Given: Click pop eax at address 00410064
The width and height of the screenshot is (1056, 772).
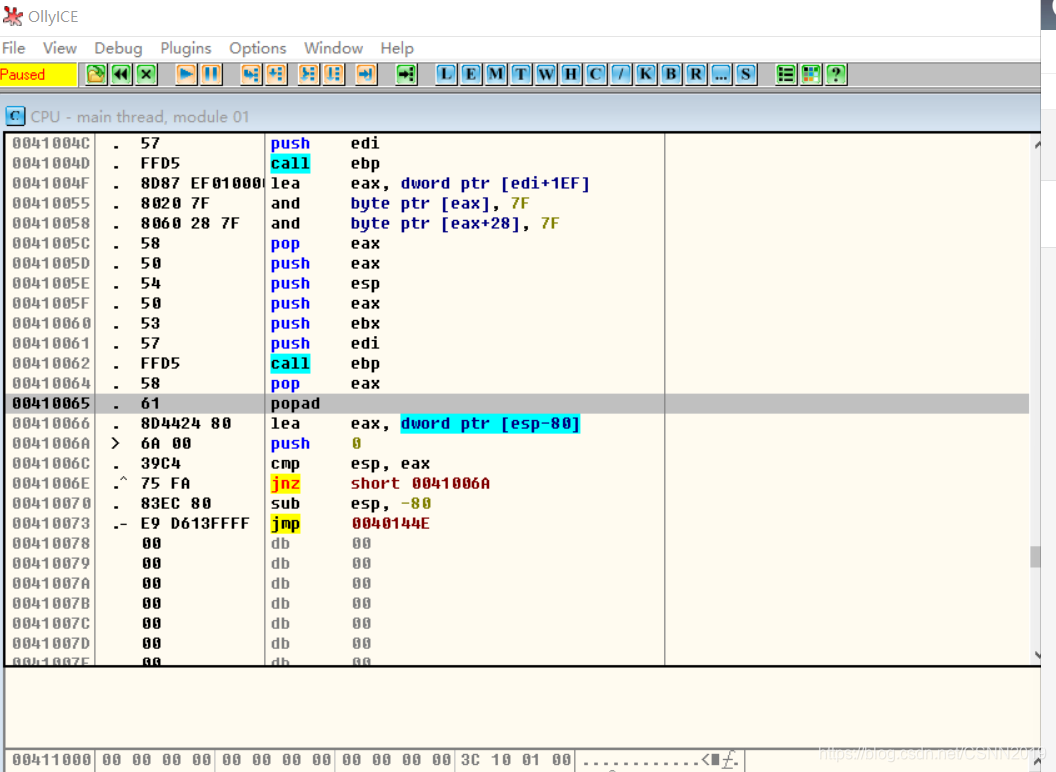Looking at the screenshot, I should click(325, 383).
